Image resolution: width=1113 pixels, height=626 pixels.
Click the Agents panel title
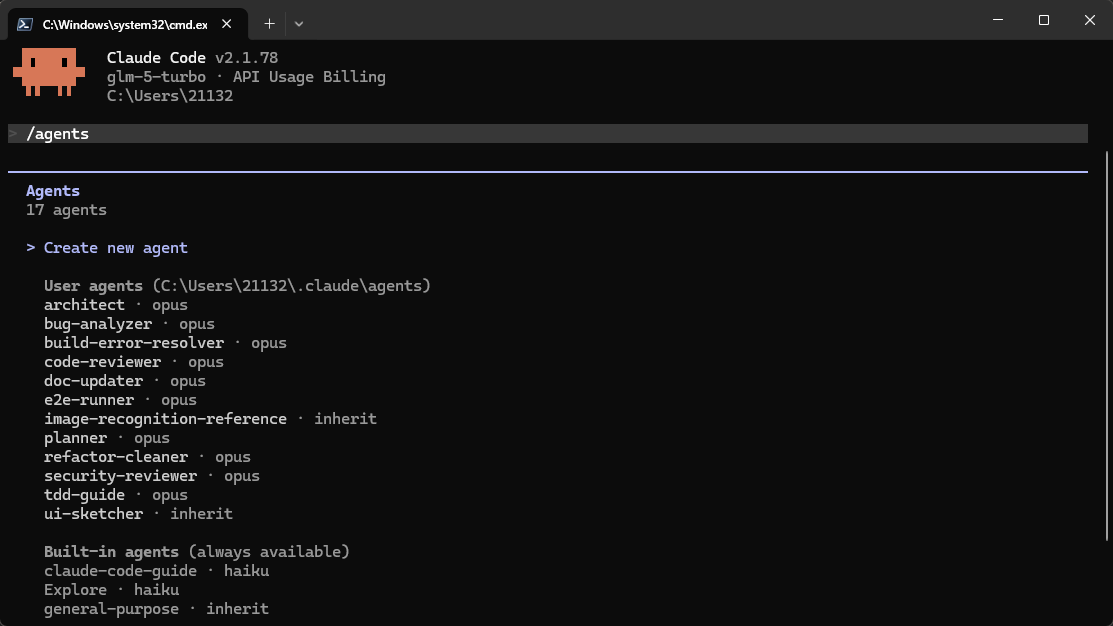click(x=53, y=191)
